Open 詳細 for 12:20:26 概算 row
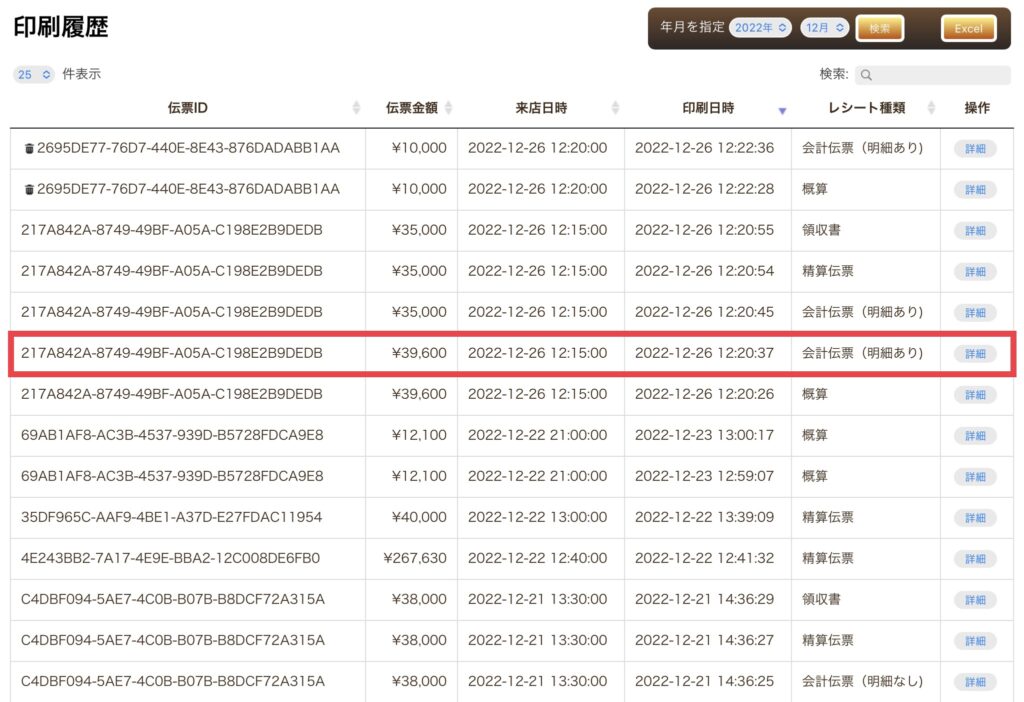The width and height of the screenshot is (1024, 702). [976, 395]
